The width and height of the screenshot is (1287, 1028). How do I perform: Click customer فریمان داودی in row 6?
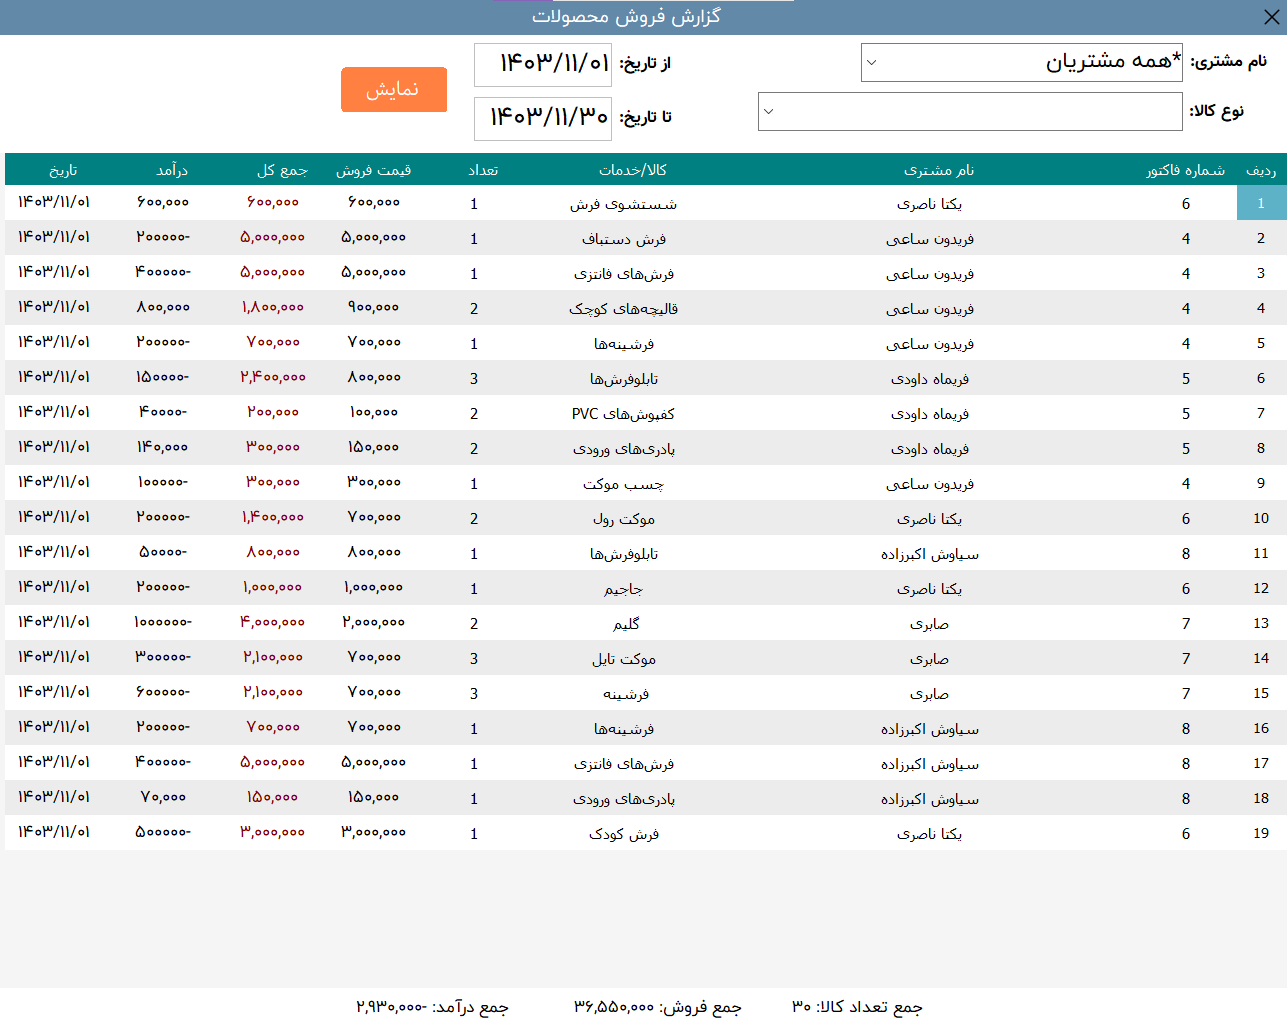tap(929, 379)
